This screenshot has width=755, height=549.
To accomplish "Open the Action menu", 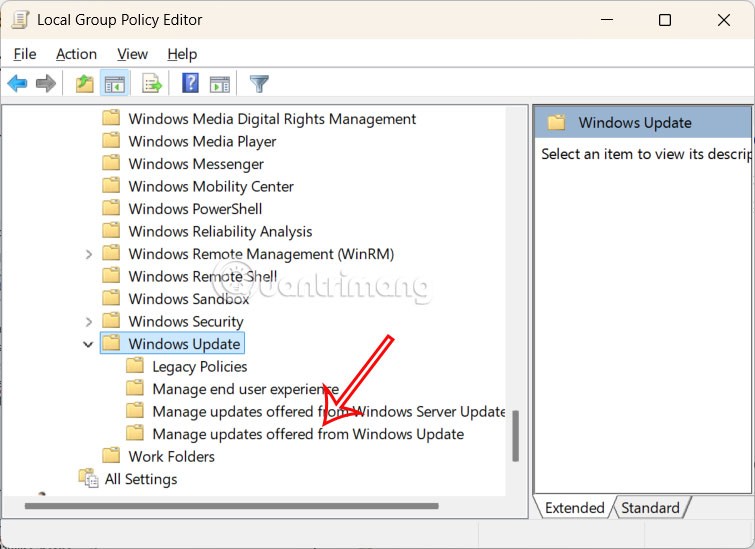I will (x=76, y=54).
